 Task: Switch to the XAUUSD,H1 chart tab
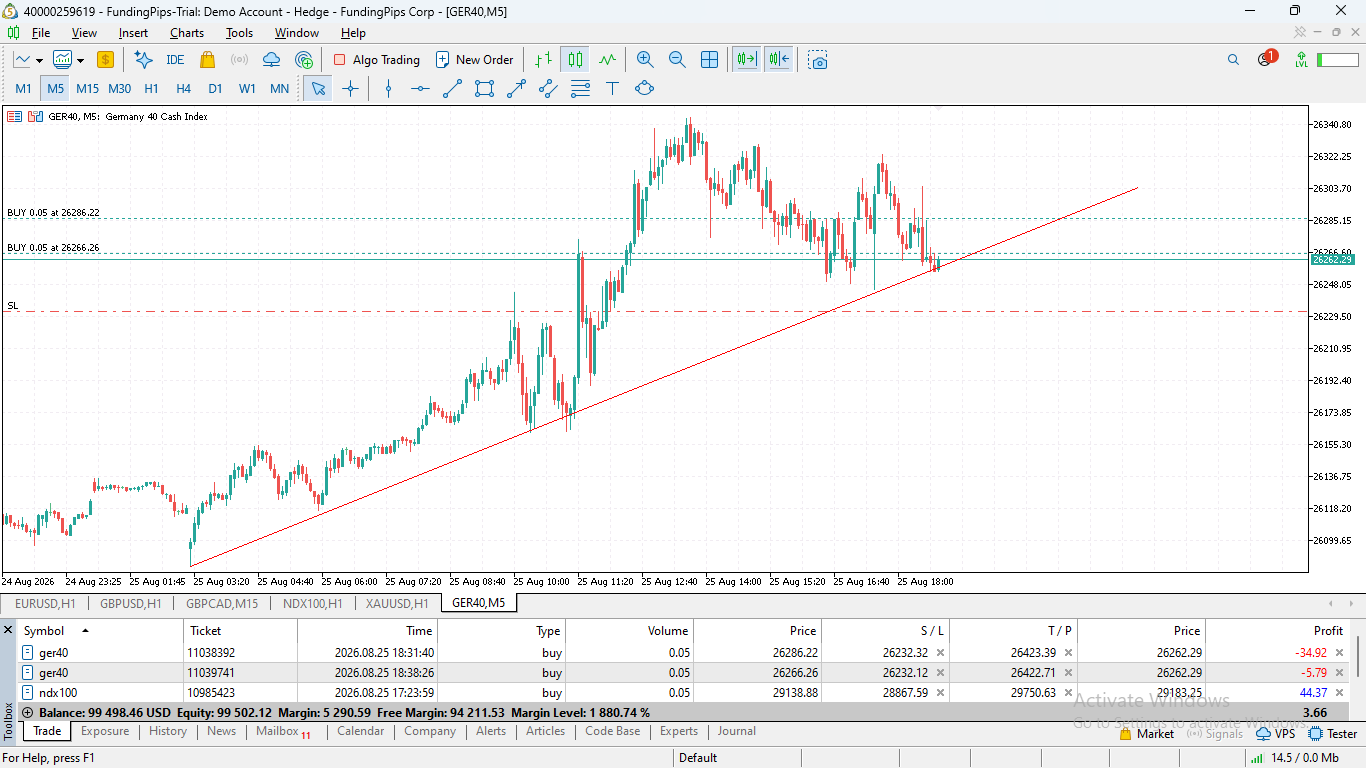point(397,603)
